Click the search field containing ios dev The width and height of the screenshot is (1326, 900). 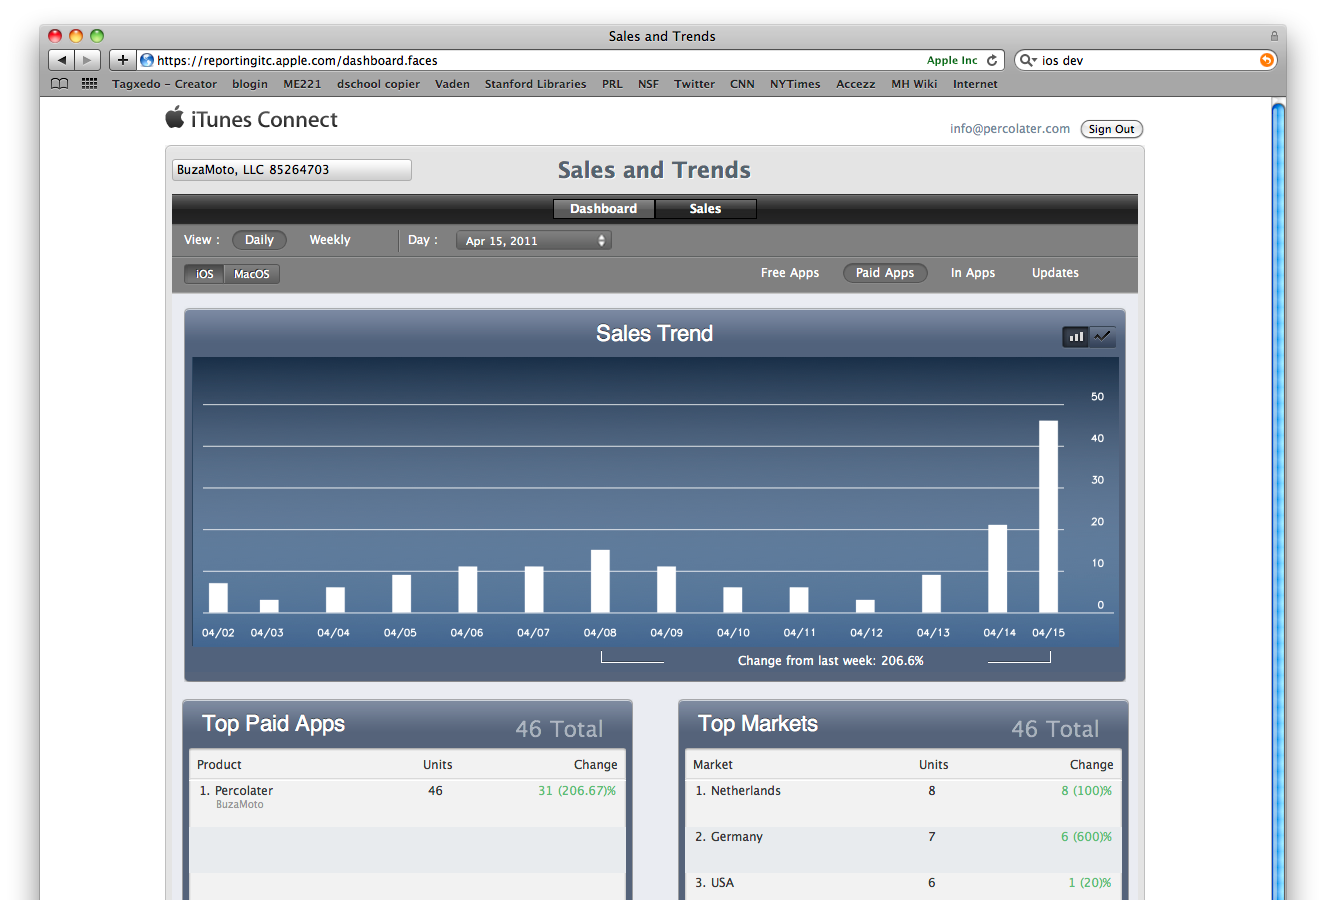[x=1148, y=60]
